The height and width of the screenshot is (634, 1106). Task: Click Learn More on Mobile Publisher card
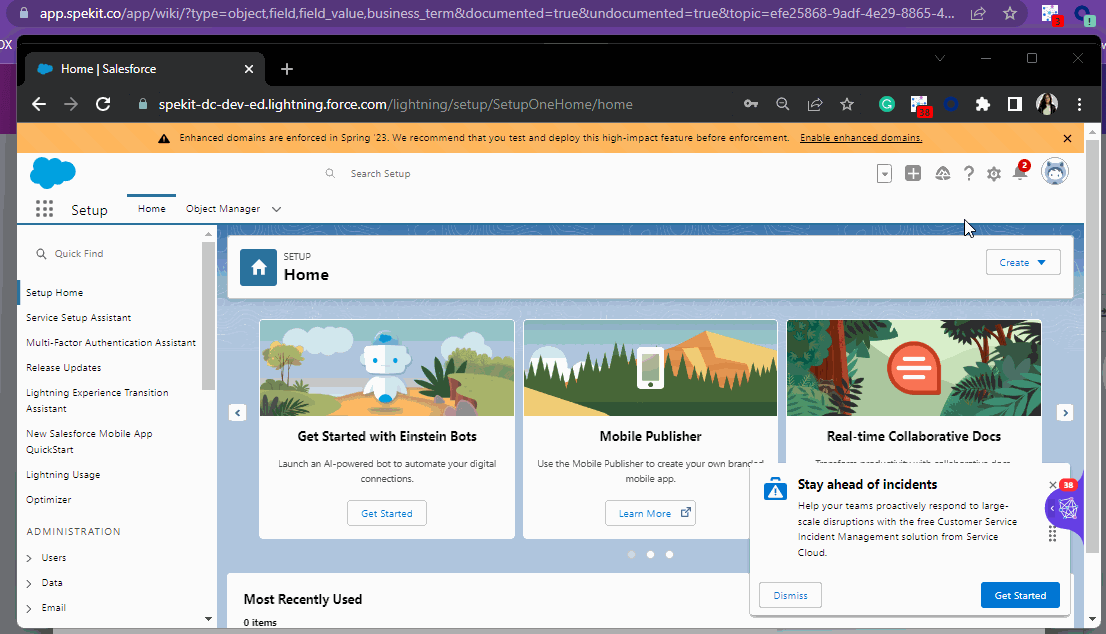tap(650, 513)
